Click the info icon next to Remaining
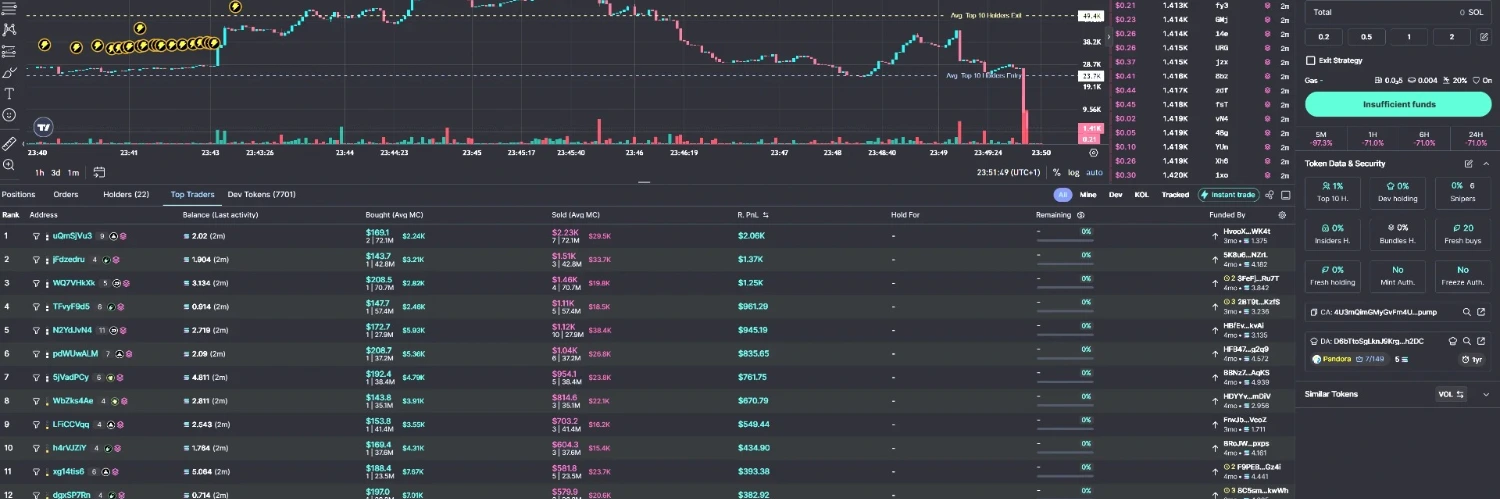The width and height of the screenshot is (1500, 499). tap(1081, 215)
